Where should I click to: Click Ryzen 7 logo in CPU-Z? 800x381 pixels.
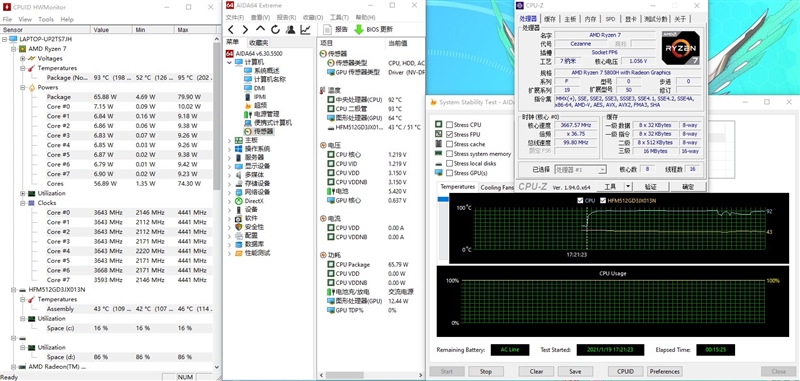tap(680, 47)
